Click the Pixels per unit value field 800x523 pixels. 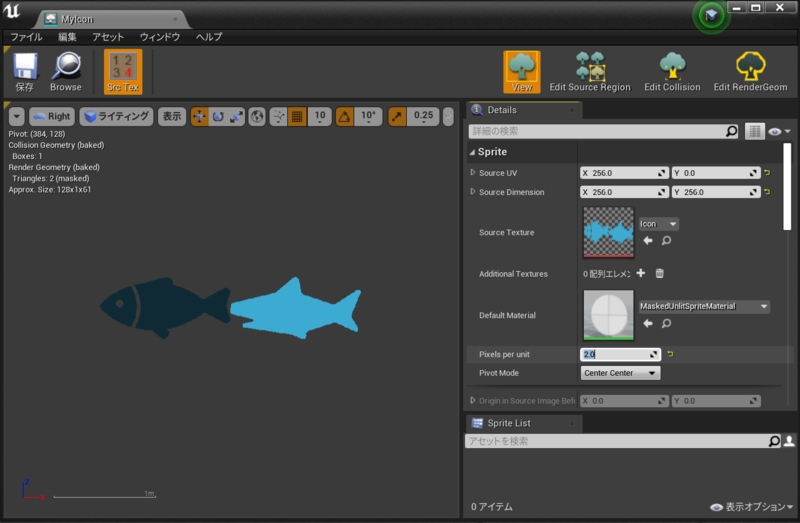pos(620,354)
